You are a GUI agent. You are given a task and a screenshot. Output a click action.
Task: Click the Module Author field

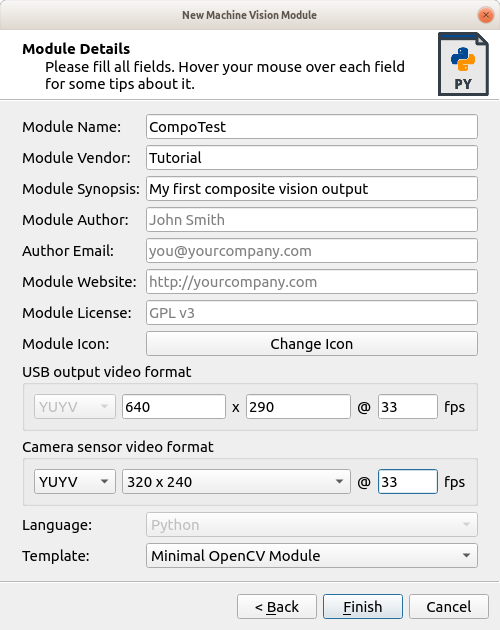point(312,219)
